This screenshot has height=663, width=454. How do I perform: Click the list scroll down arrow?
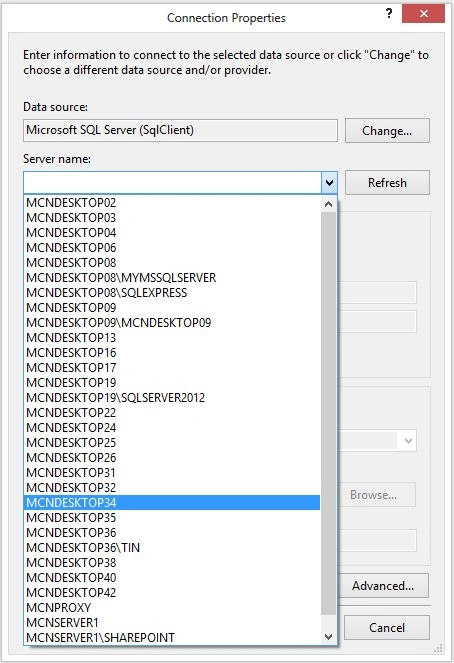pyautogui.click(x=328, y=636)
